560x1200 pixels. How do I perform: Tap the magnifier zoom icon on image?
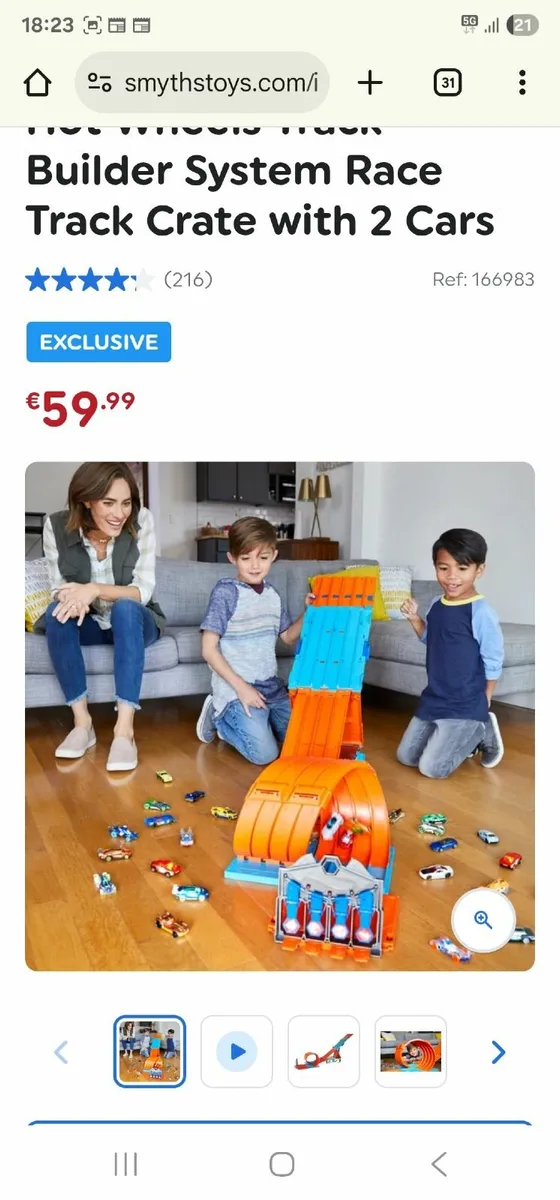pyautogui.click(x=483, y=921)
